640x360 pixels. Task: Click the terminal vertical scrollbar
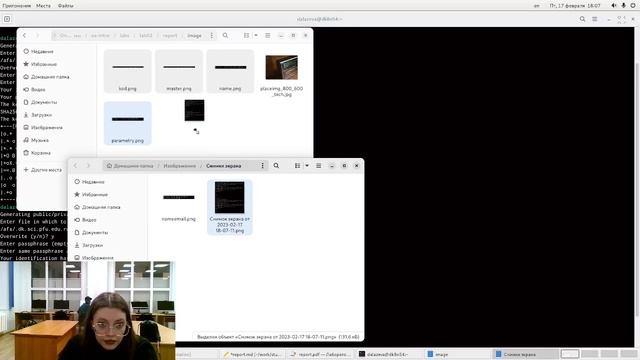[x=637, y=188]
